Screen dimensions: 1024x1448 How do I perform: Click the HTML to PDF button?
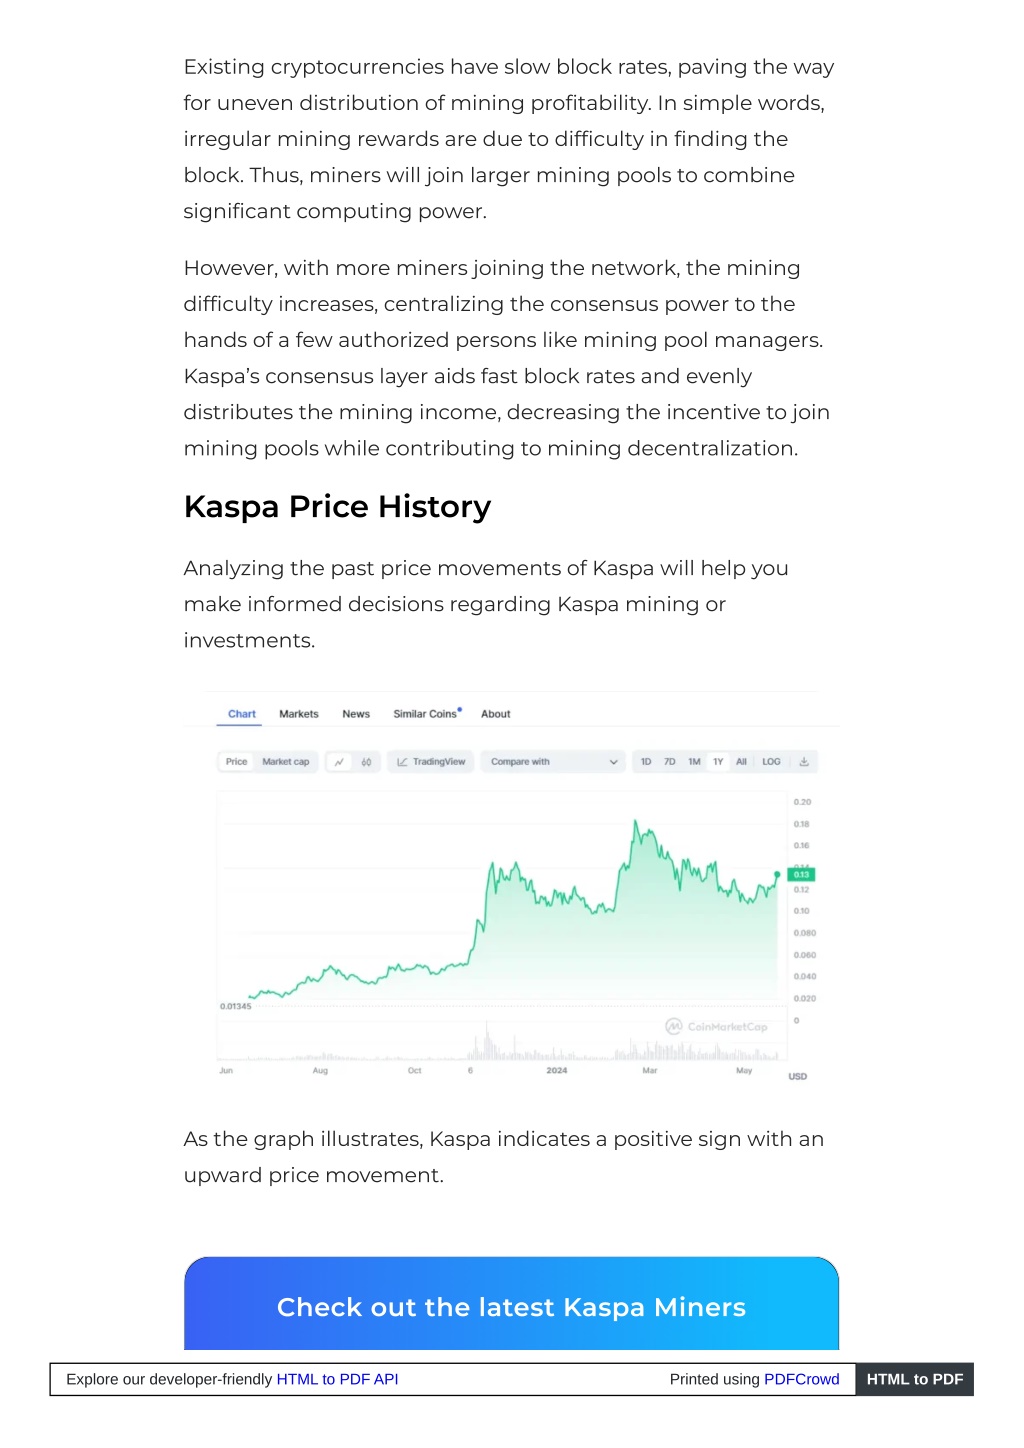click(x=915, y=1379)
